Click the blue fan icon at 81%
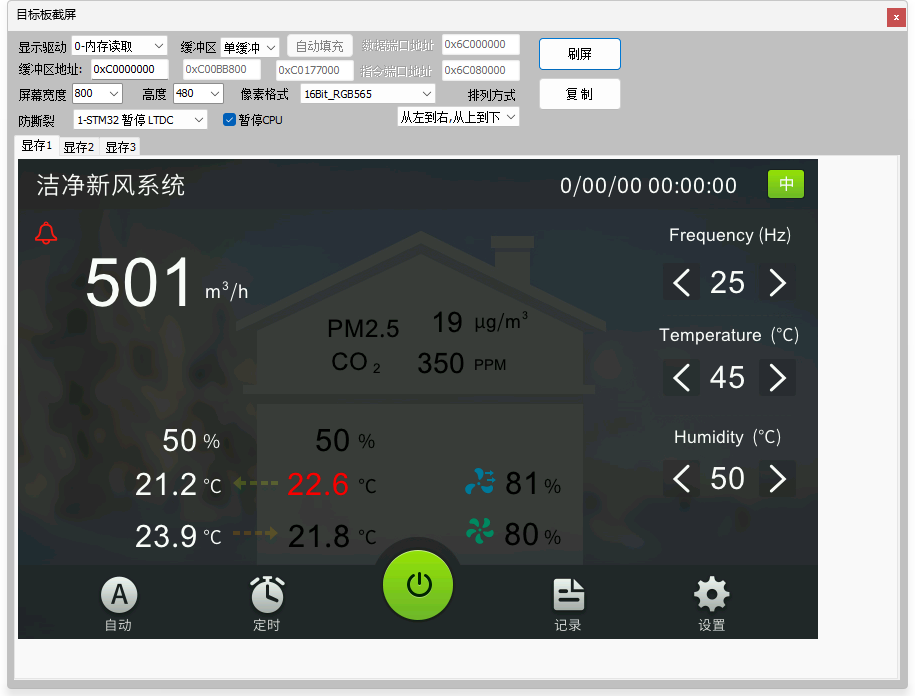The image size is (915, 696). (480, 481)
